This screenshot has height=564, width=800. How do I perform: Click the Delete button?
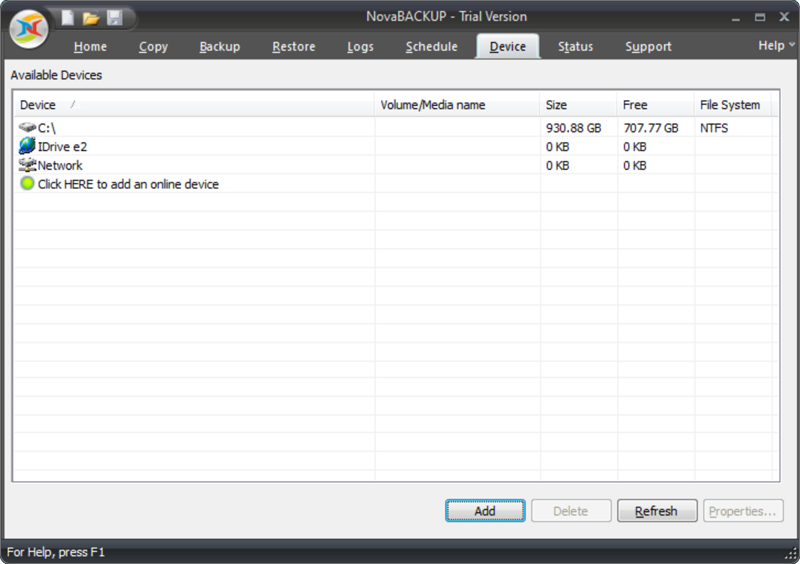click(571, 511)
